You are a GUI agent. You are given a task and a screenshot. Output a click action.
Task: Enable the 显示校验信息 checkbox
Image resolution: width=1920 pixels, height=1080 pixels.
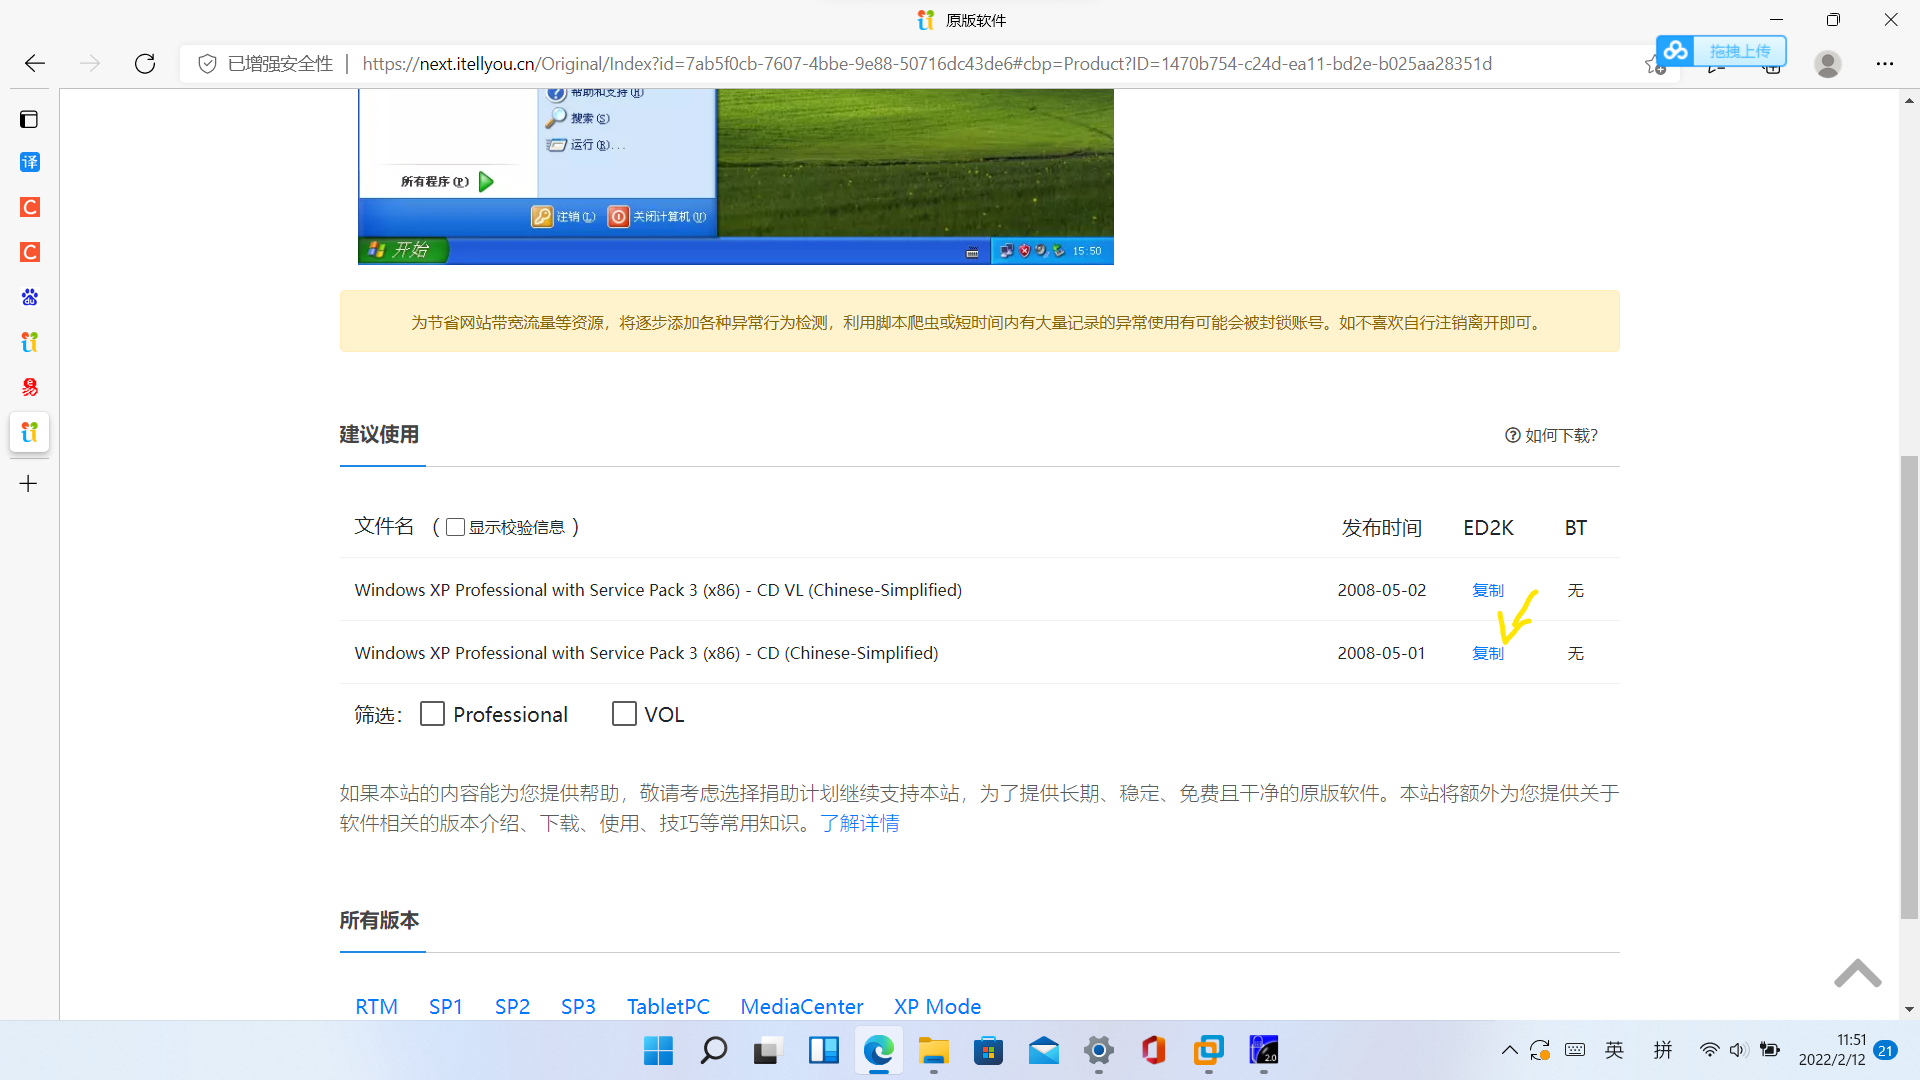point(455,527)
